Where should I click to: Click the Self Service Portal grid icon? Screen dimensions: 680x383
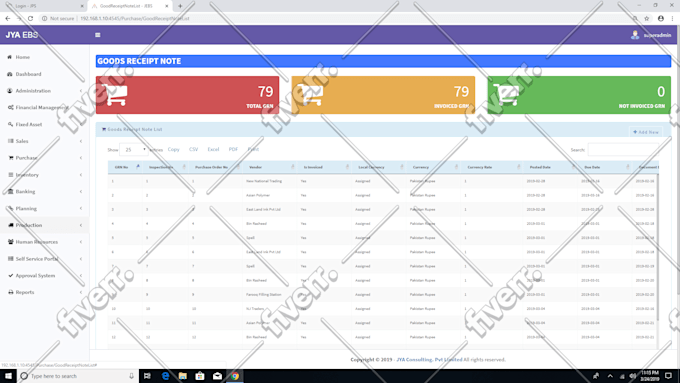(10, 259)
